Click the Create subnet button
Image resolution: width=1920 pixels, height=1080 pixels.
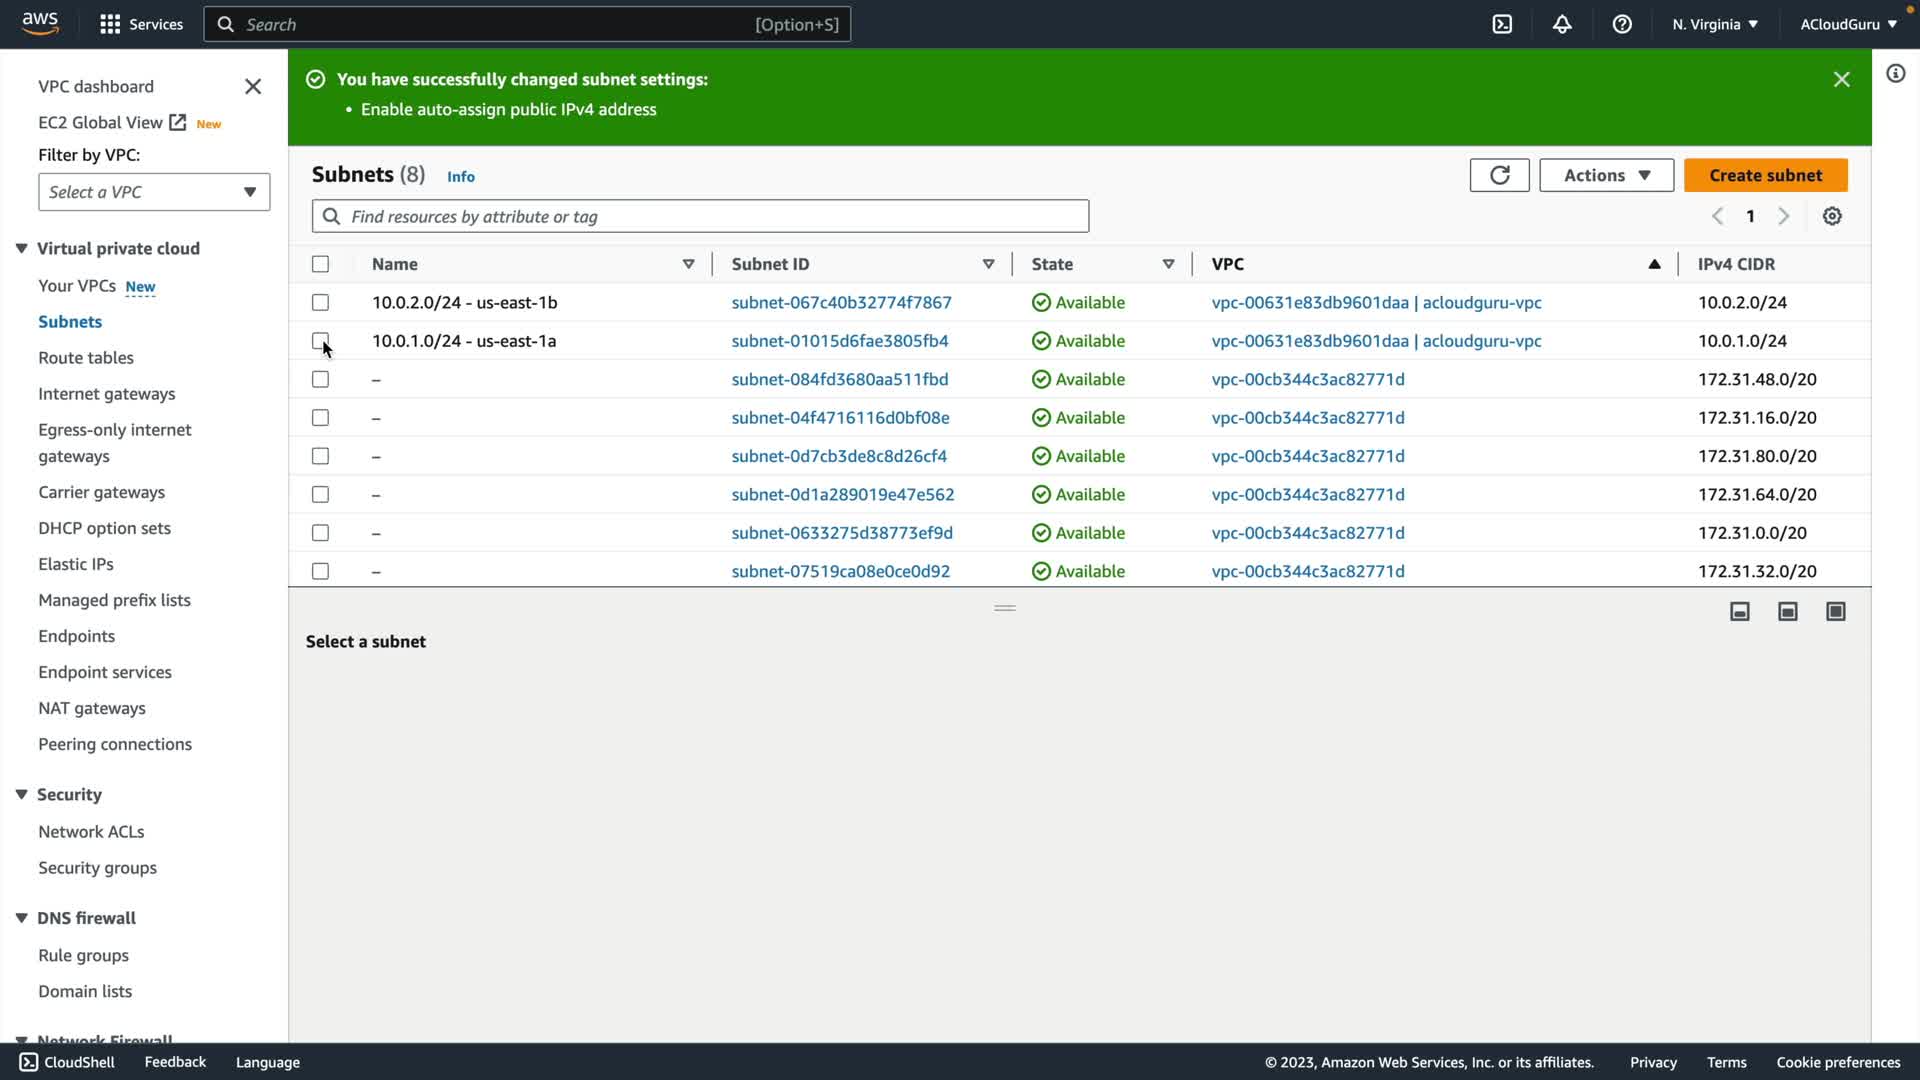click(1765, 175)
